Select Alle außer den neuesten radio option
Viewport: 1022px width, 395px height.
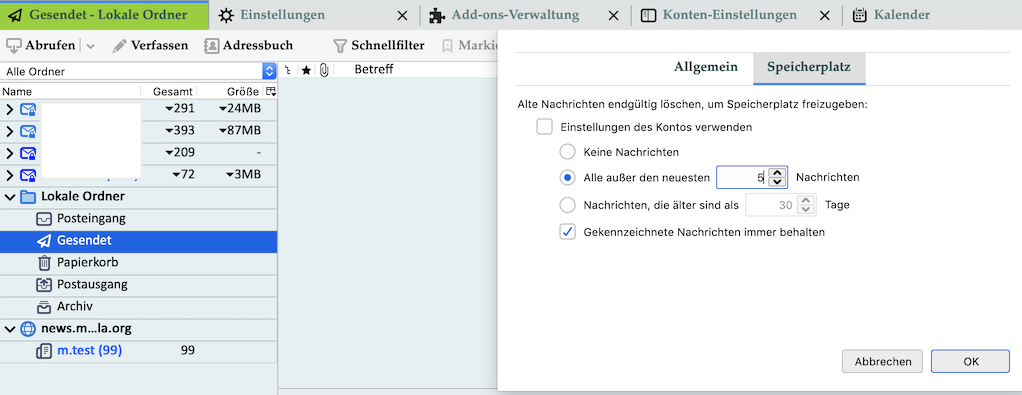point(568,177)
